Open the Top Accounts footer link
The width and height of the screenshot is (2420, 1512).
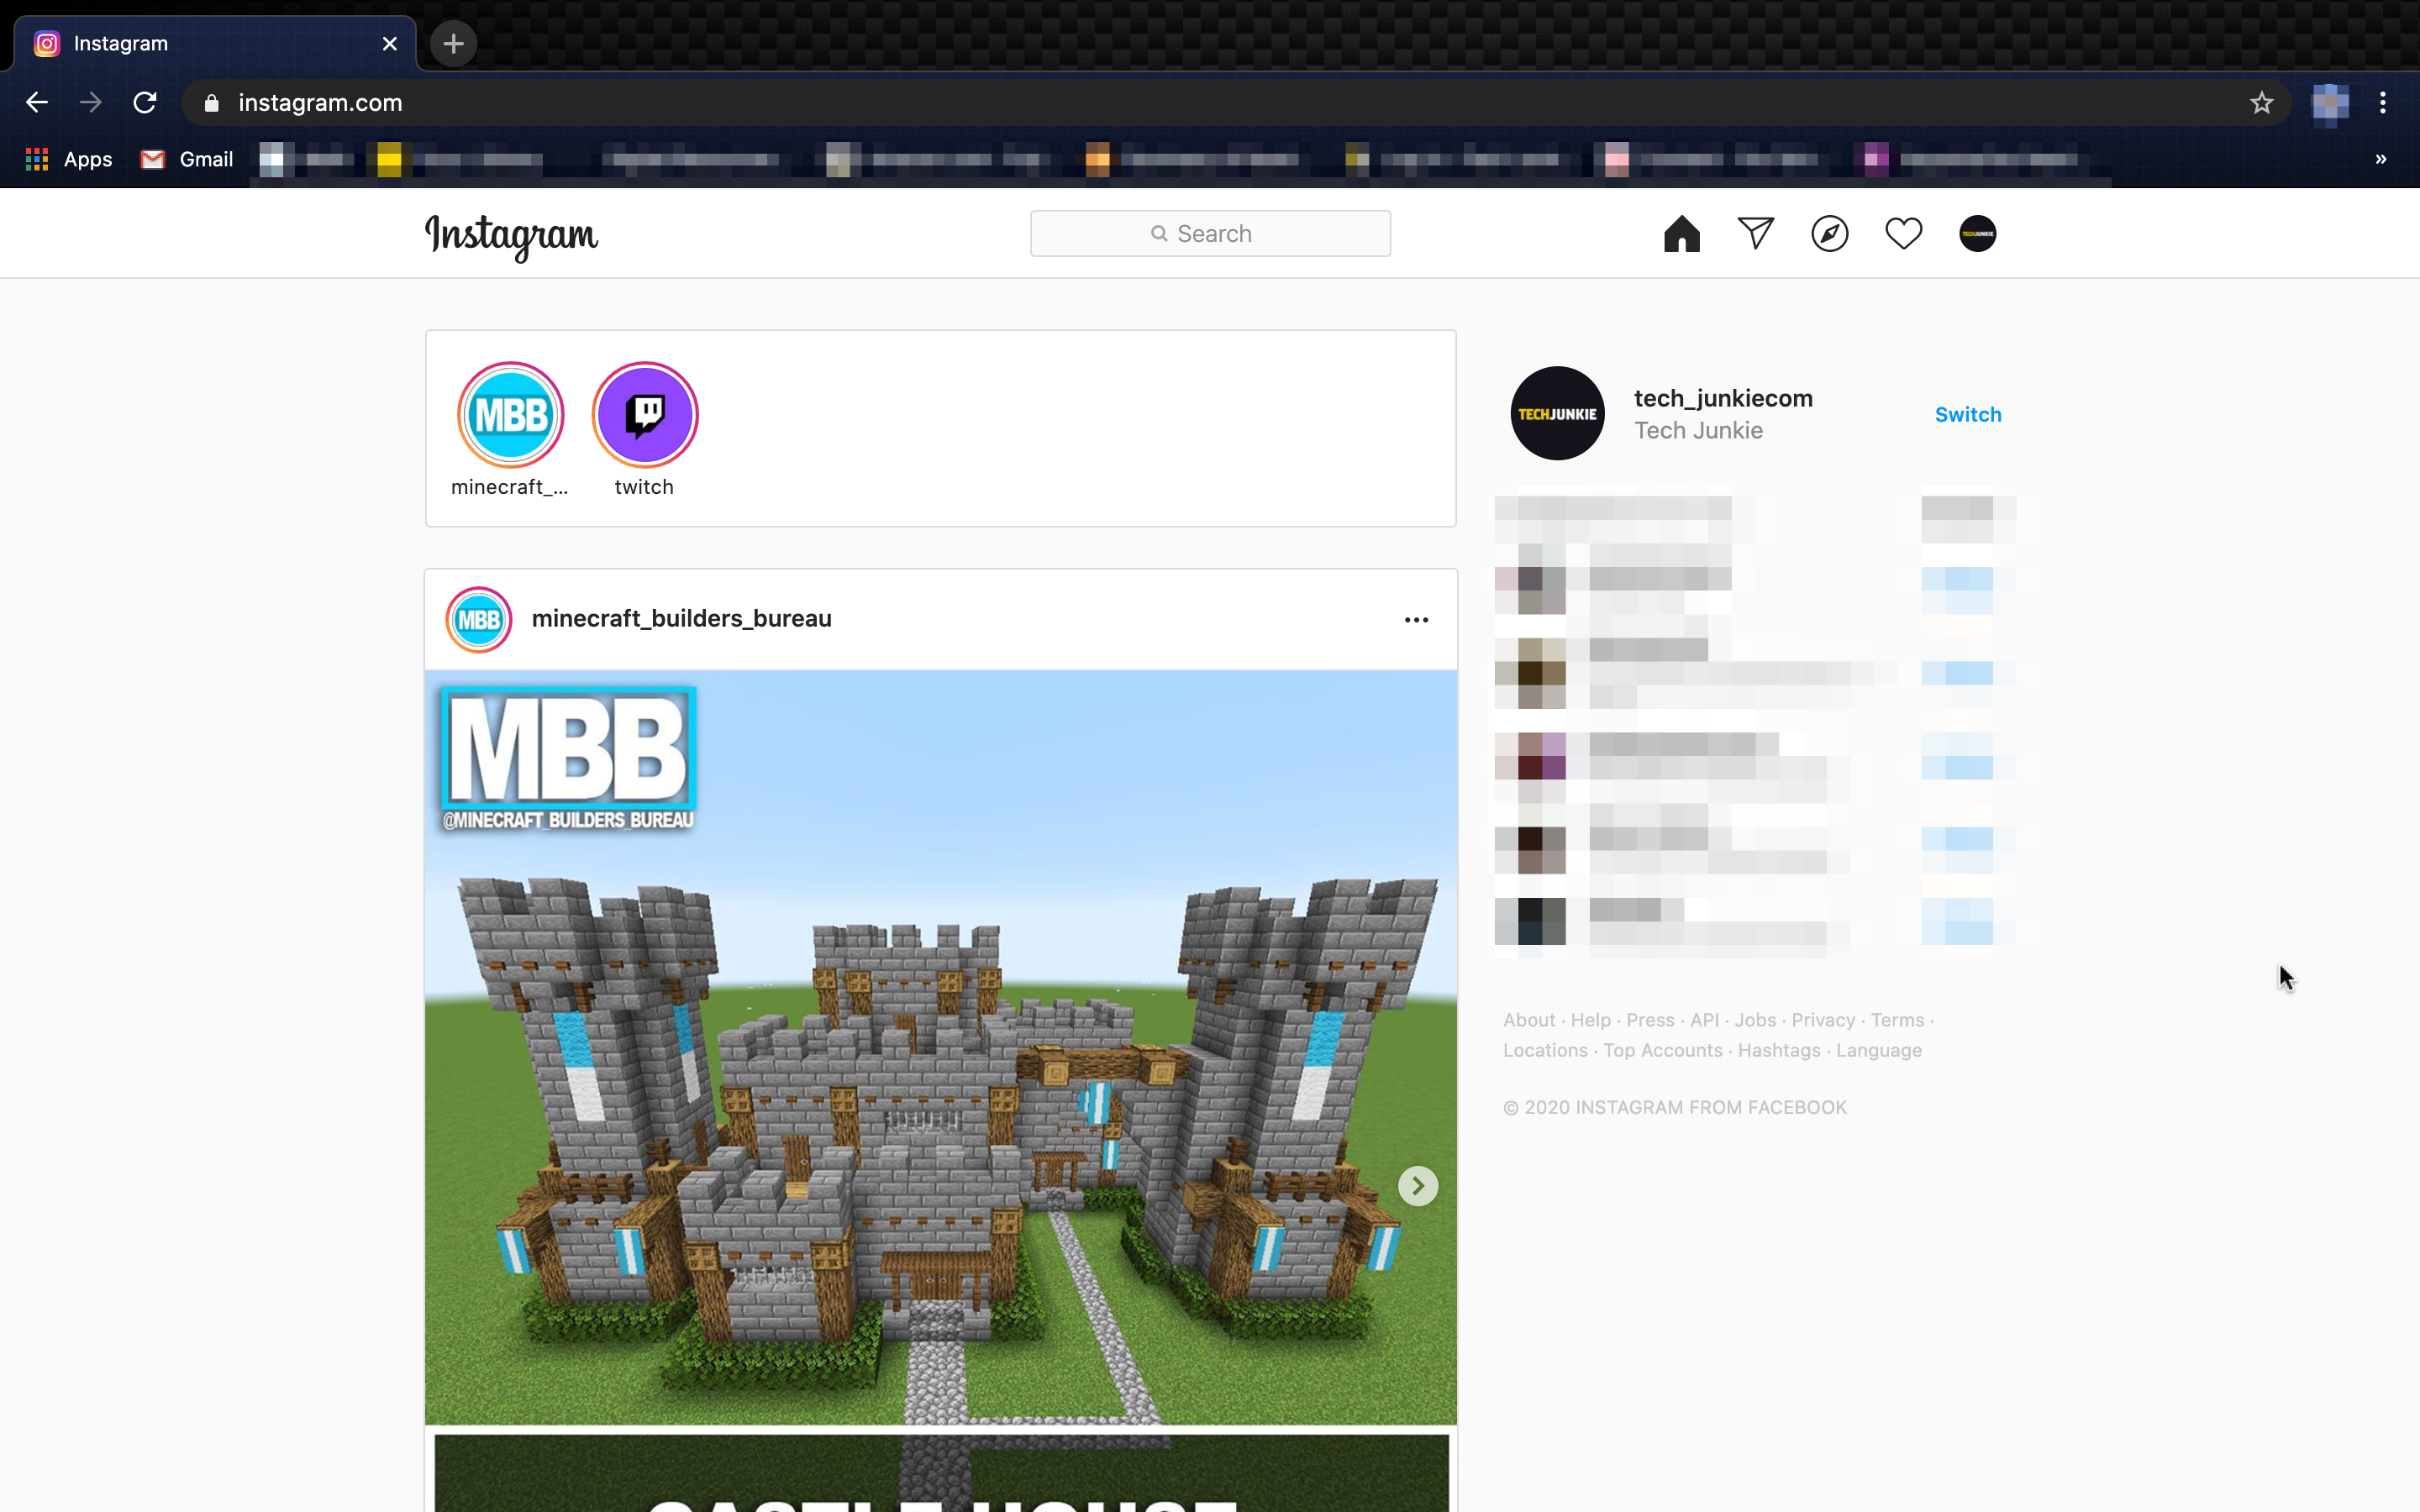coord(1663,1050)
